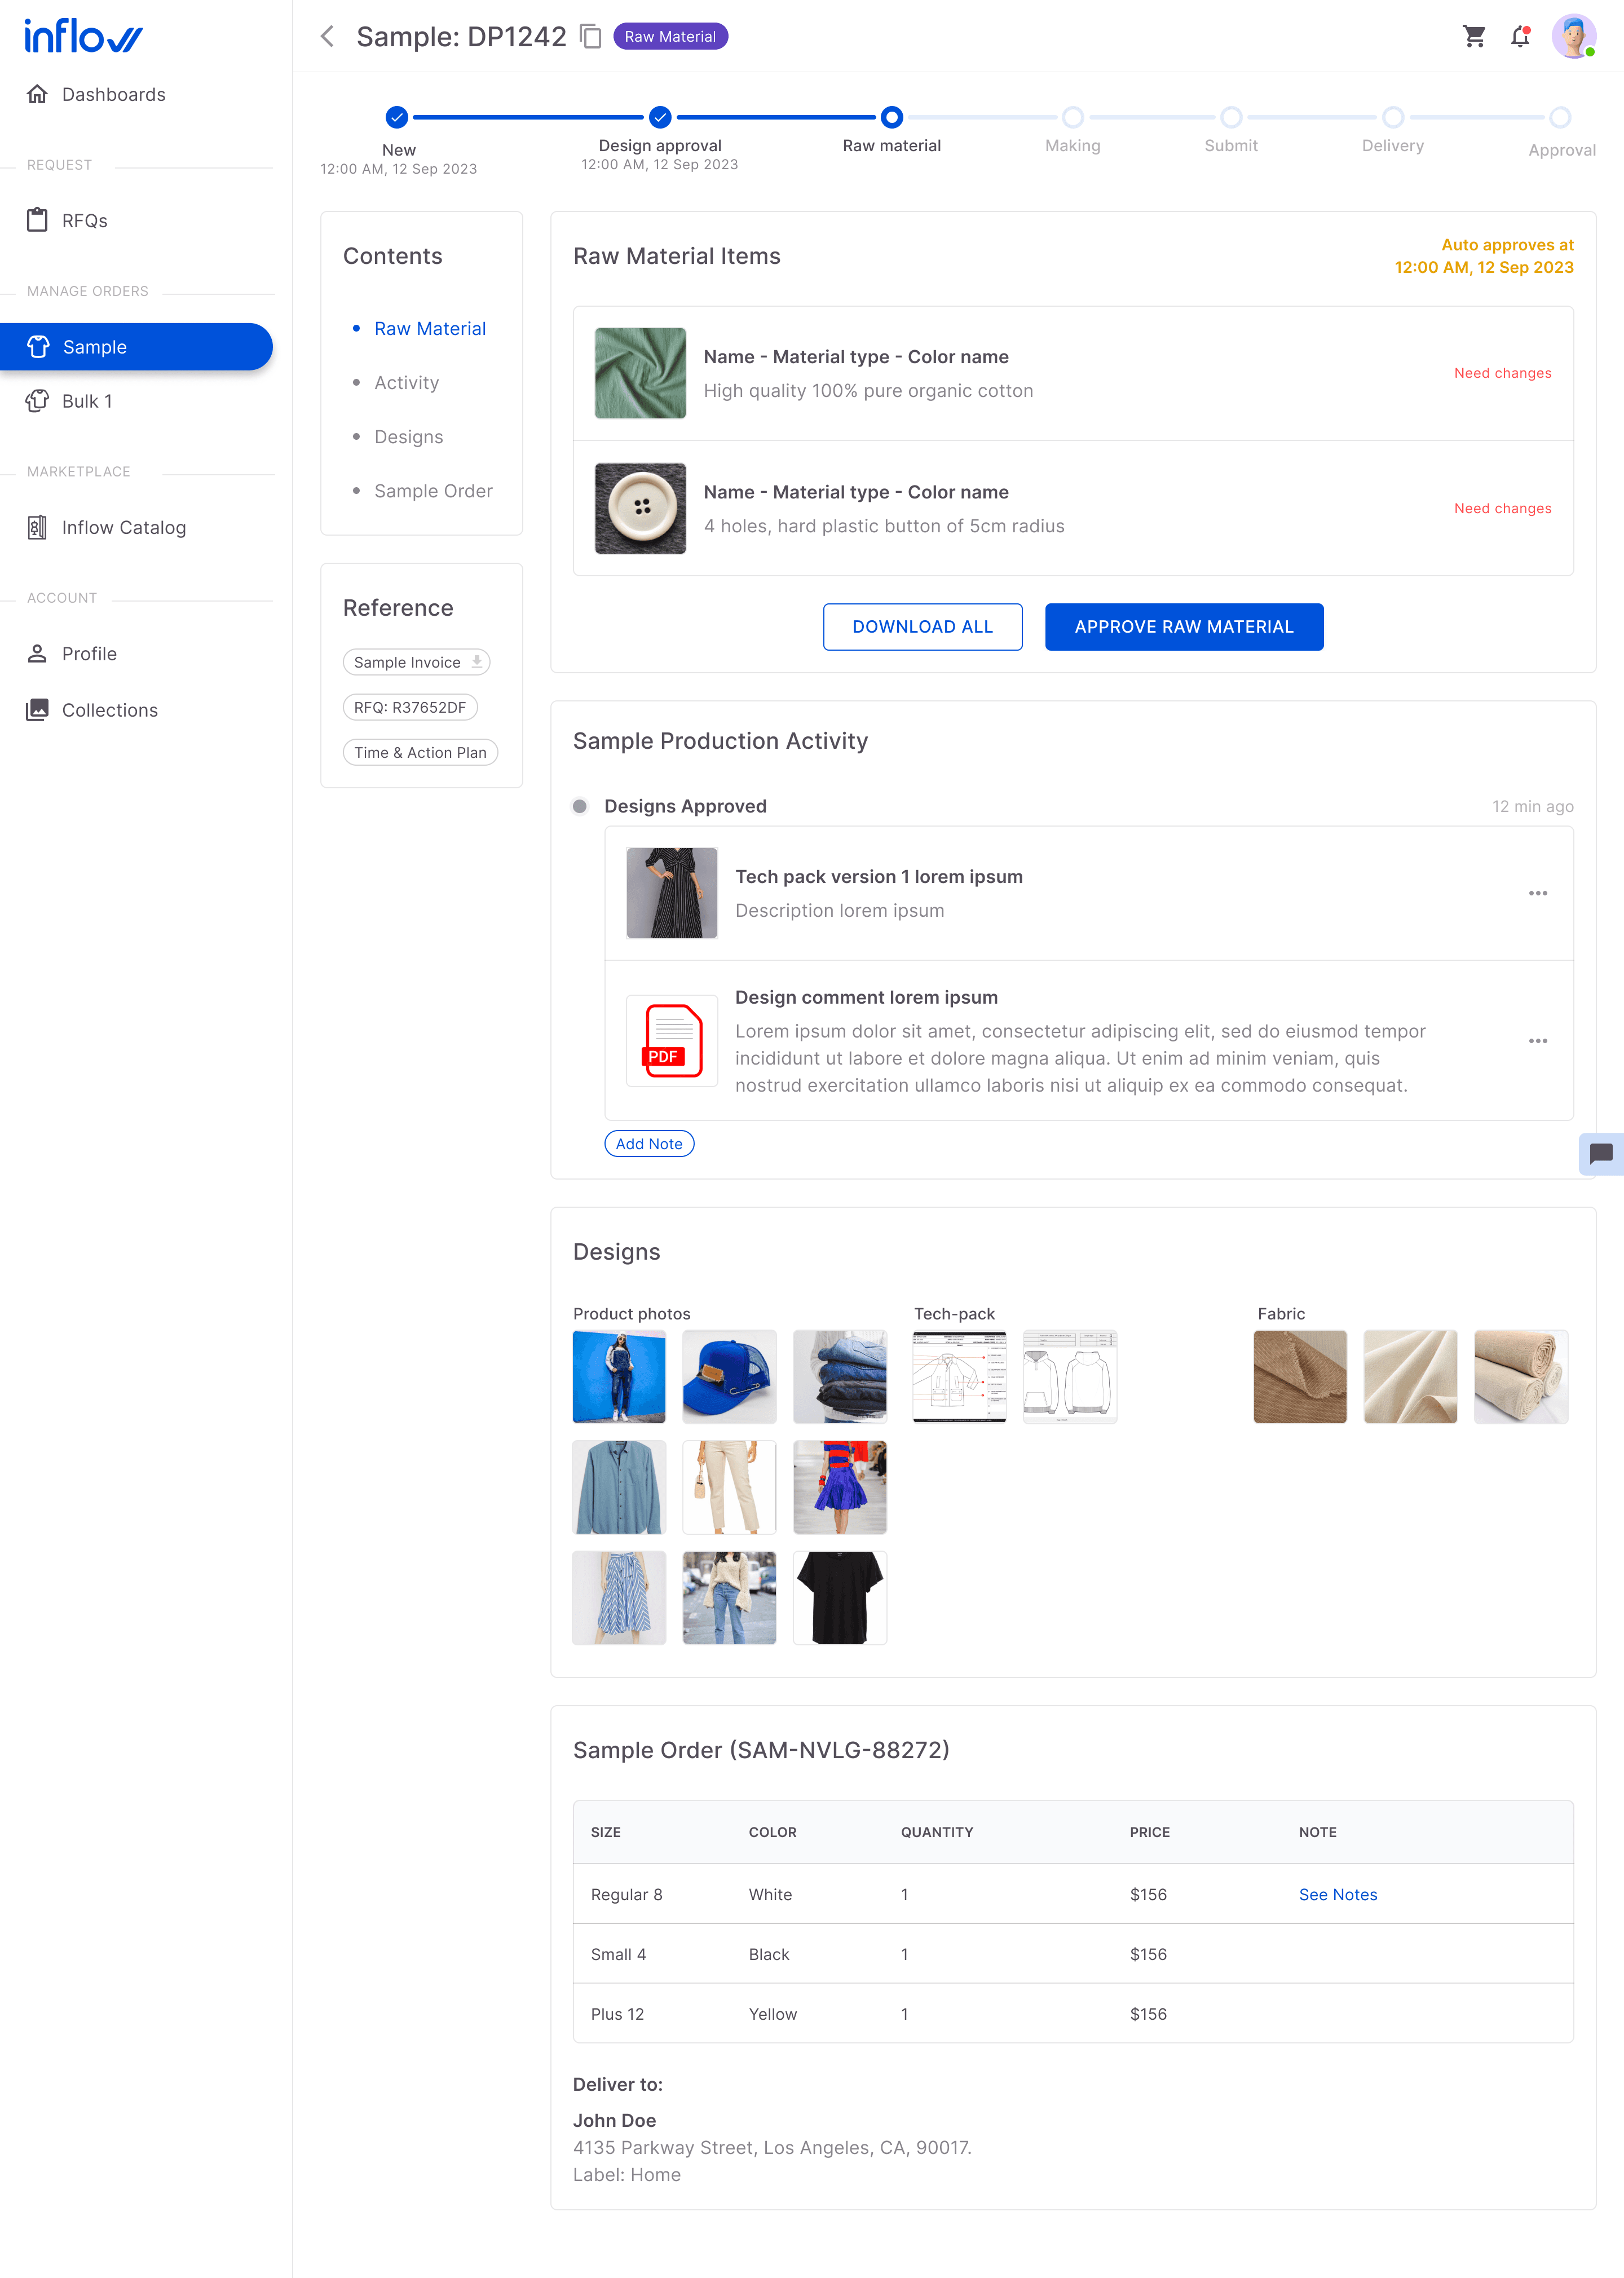Open the notifications bell
Image resolution: width=1624 pixels, height=2278 pixels.
click(1520, 37)
